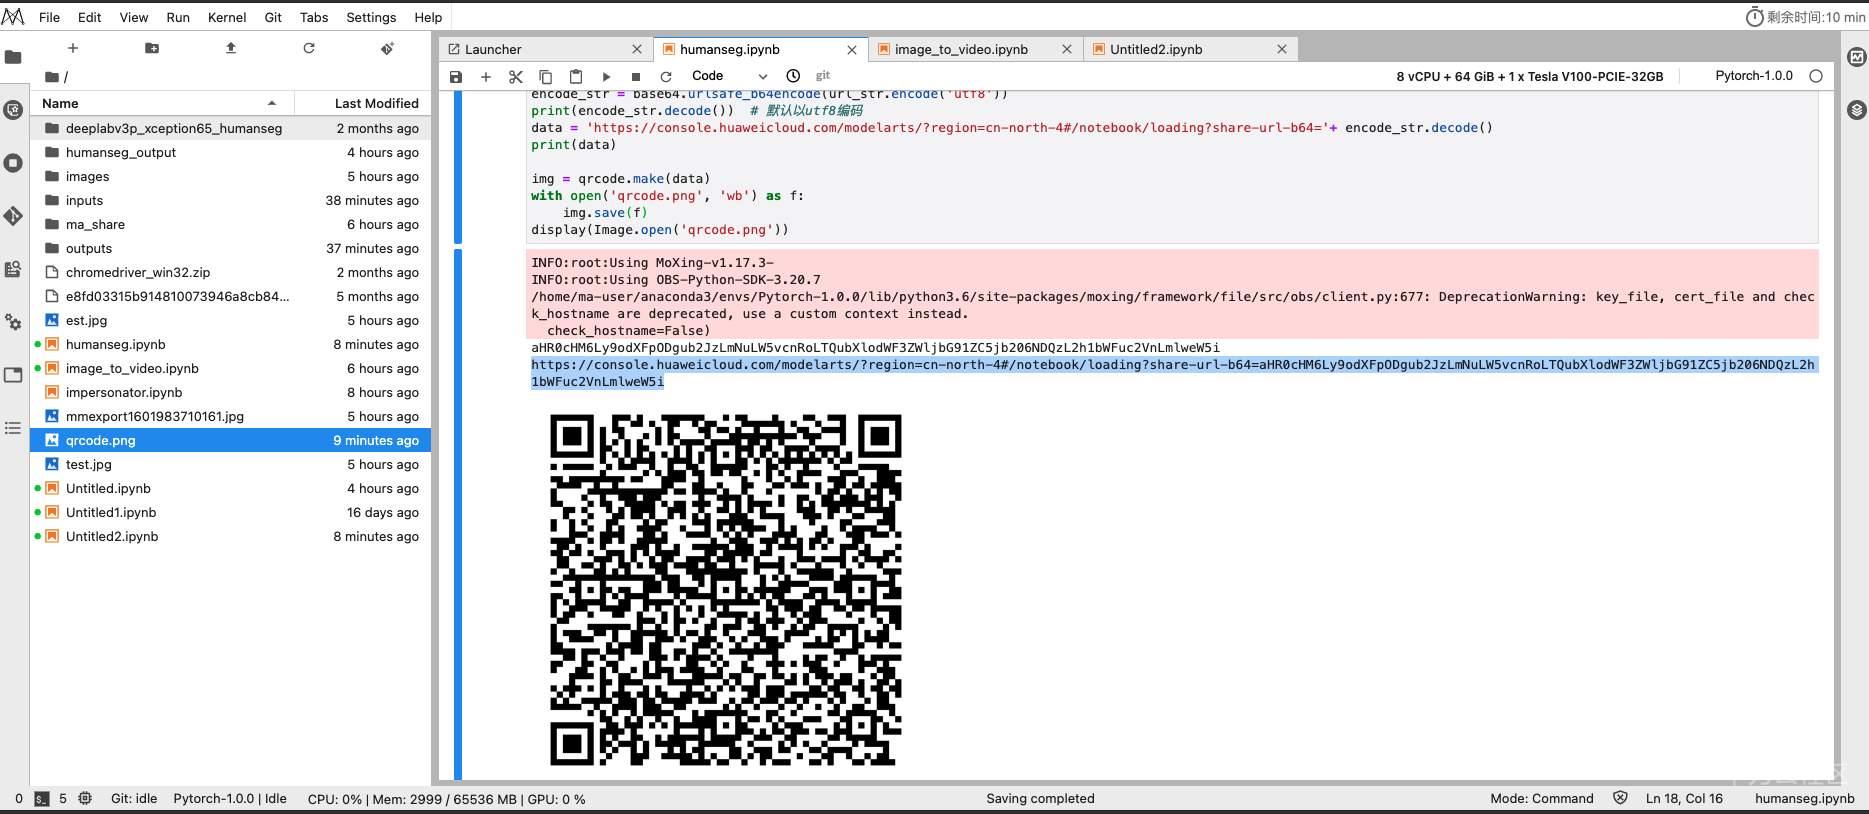Close the humanseg.ipynb tab
Screen dimensions: 1869x814
852,50
